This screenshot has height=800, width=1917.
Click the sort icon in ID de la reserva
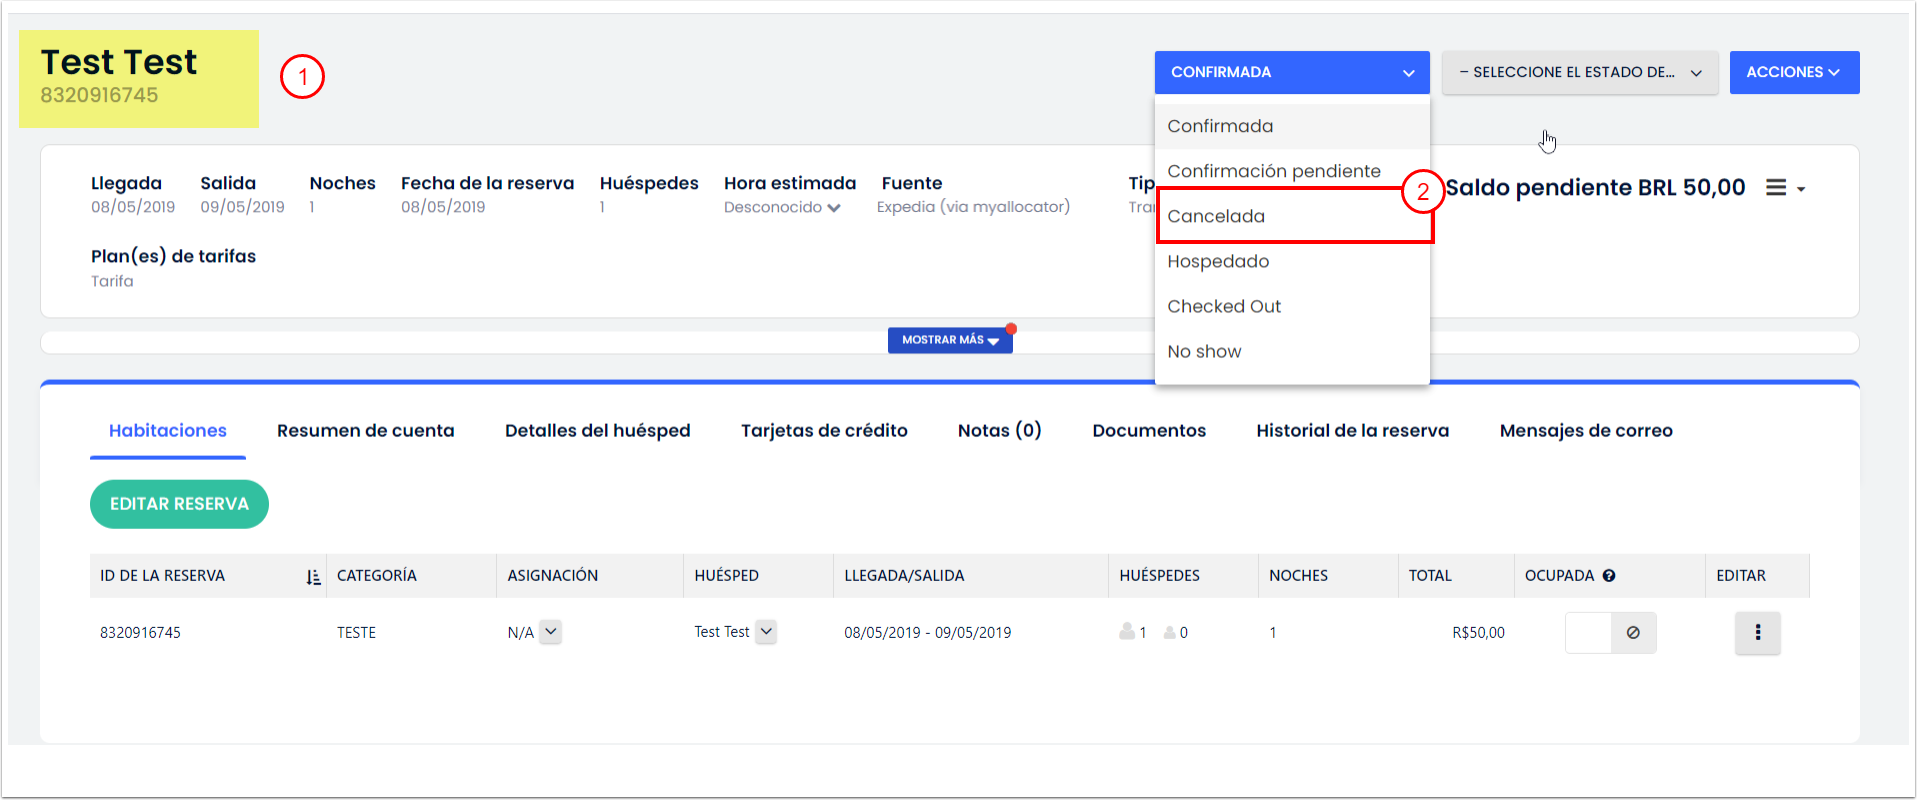coord(313,577)
